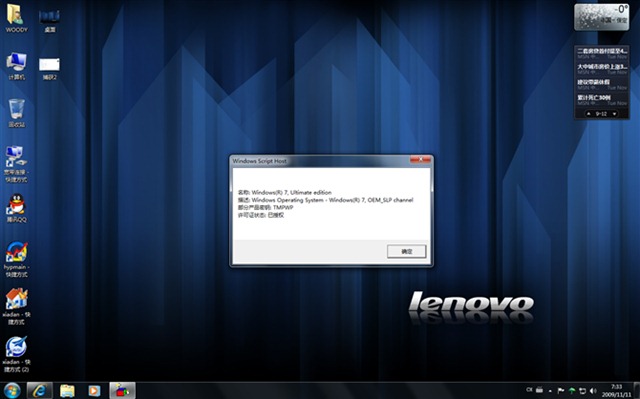Show hidden tray icons arrow
The width and height of the screenshot is (640, 399).
click(550, 391)
